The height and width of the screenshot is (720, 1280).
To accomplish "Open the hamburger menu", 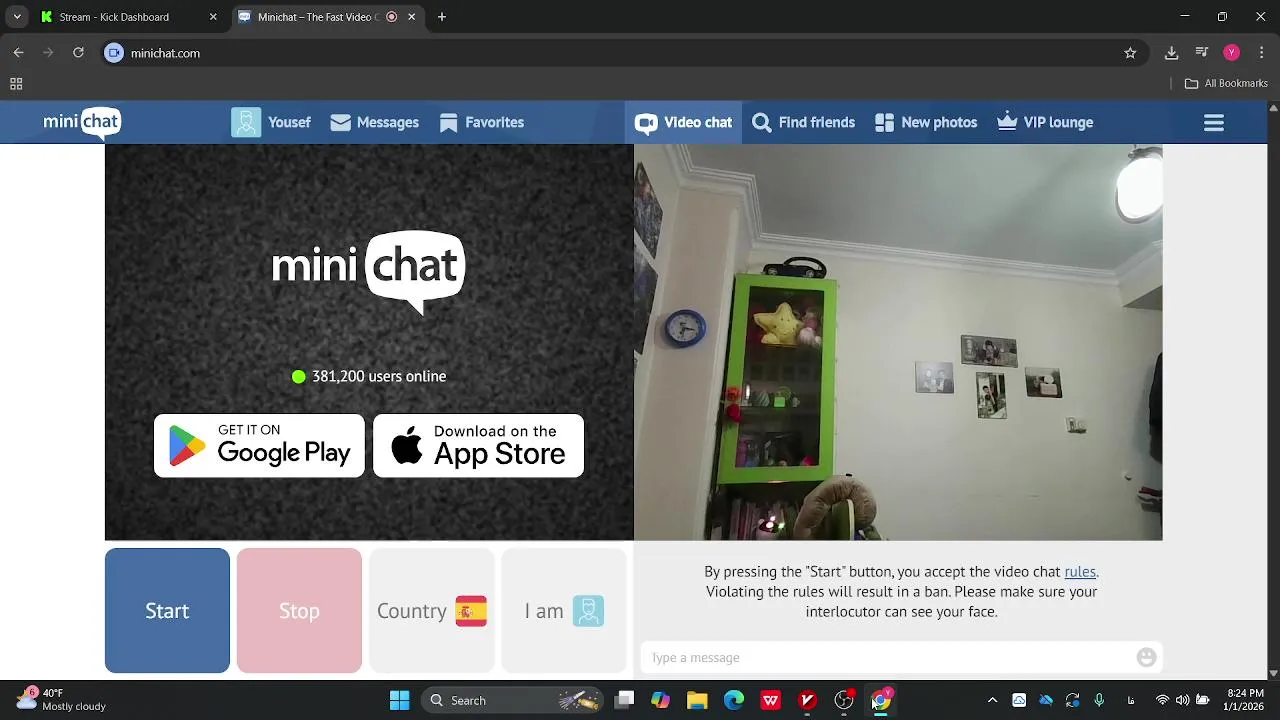I will 1214,122.
